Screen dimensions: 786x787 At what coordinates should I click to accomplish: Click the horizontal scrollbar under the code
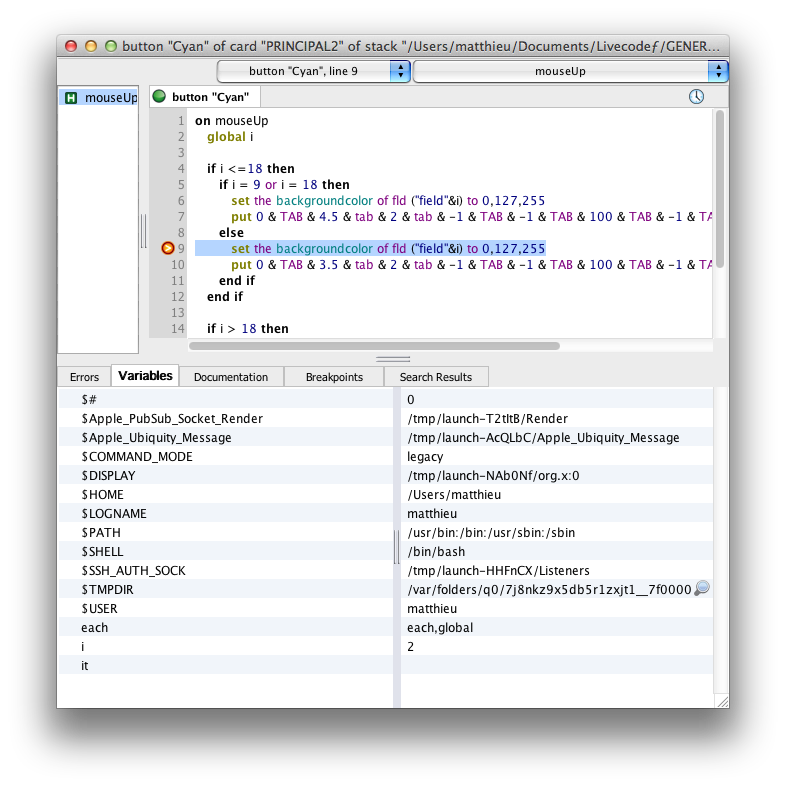coord(374,346)
